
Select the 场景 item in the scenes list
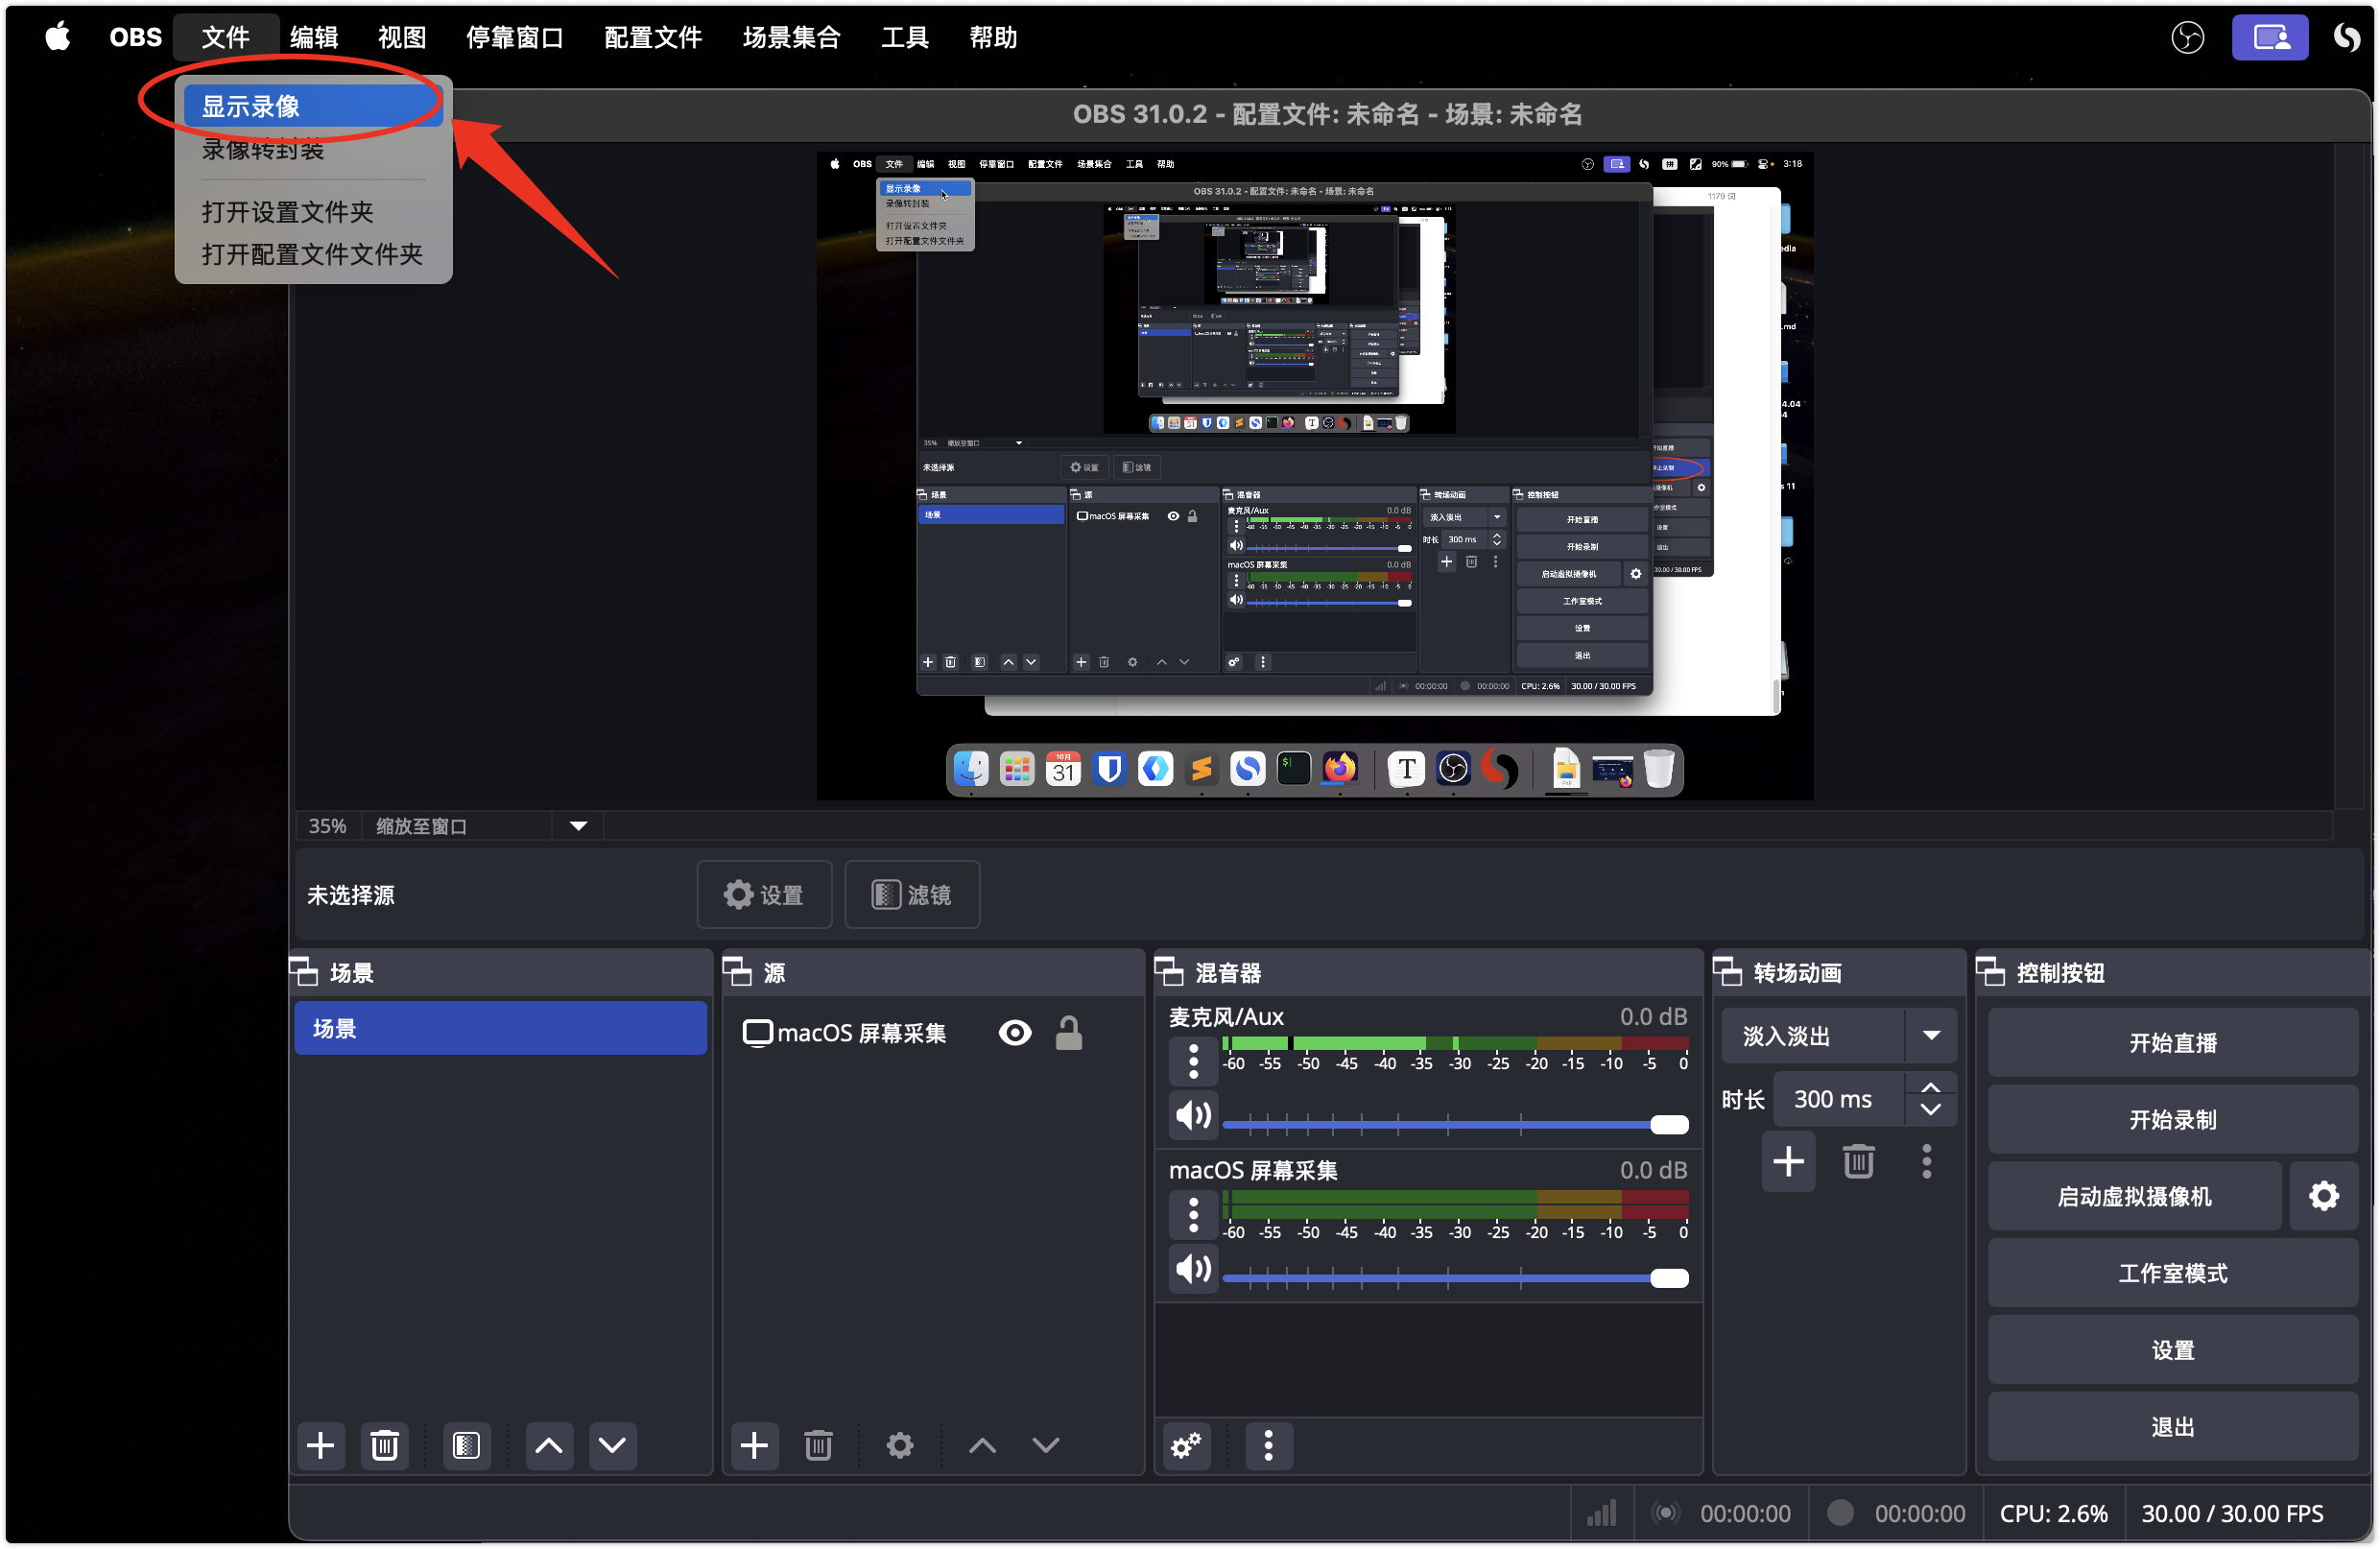(500, 1028)
